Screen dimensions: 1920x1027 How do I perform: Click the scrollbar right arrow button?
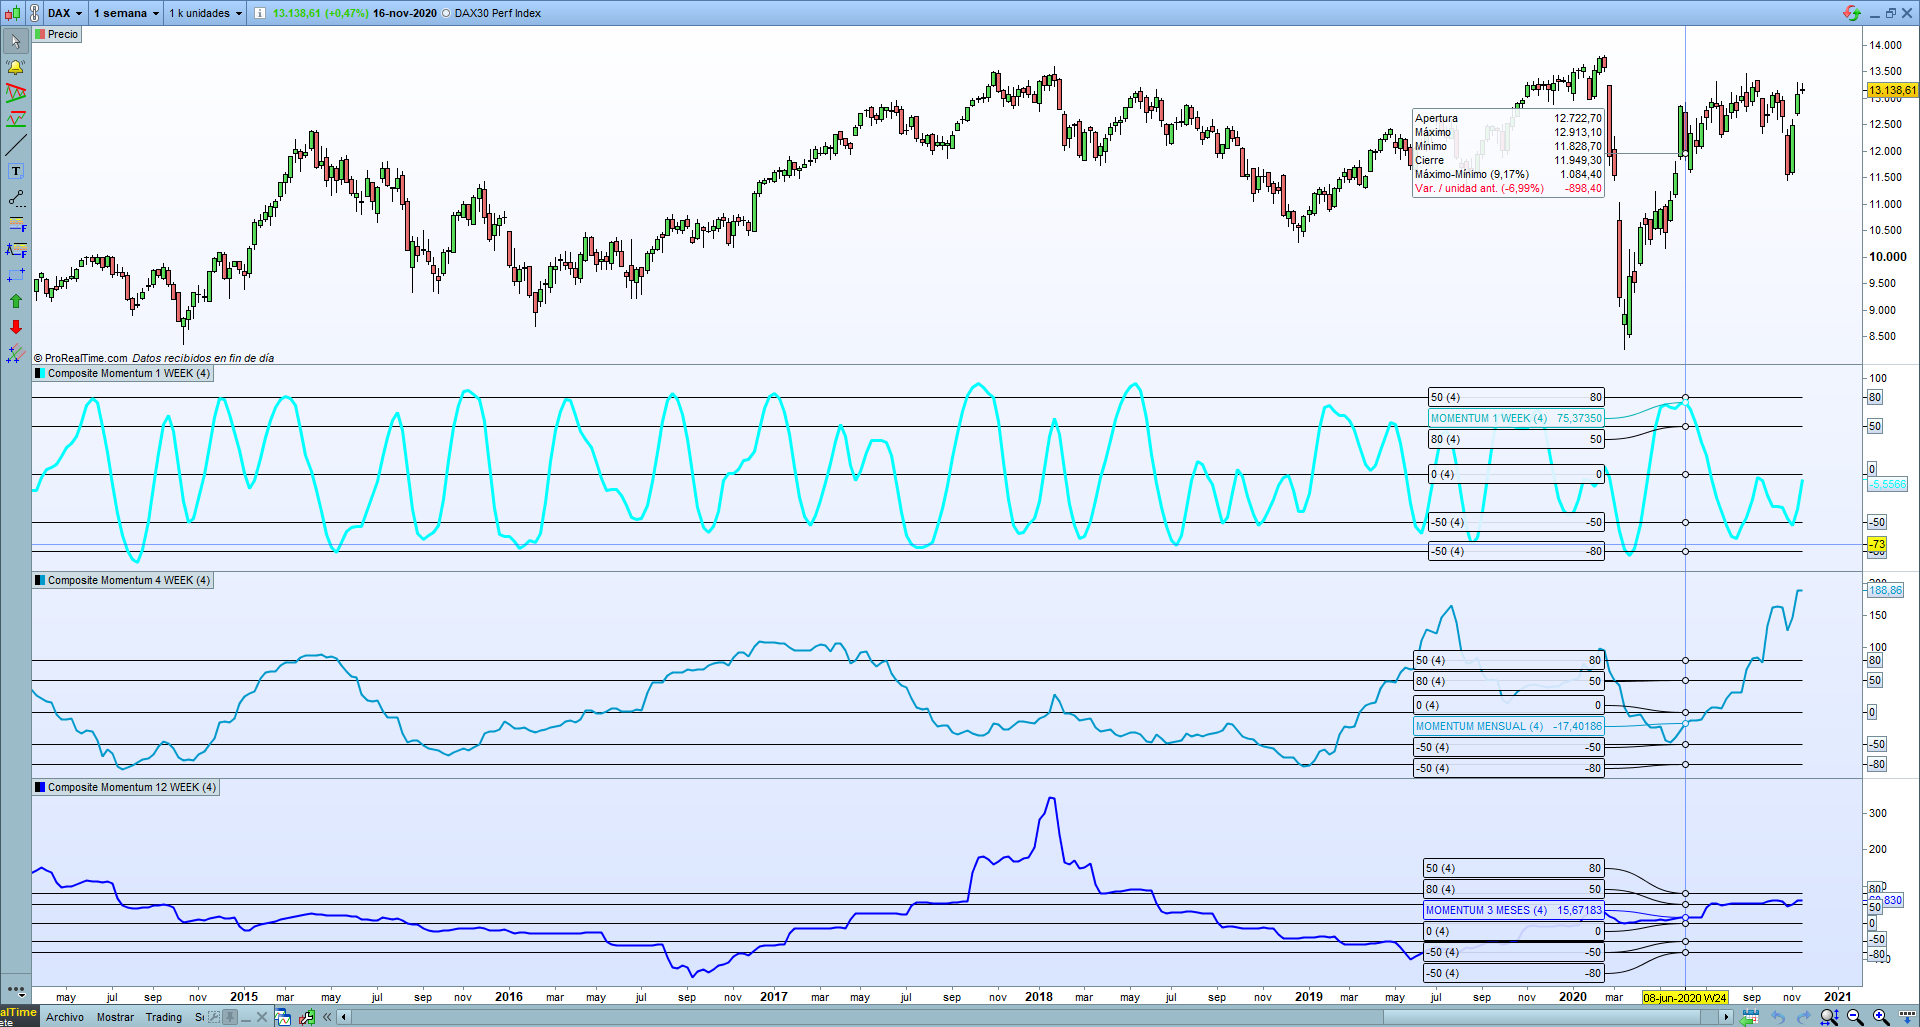[x=1725, y=1017]
